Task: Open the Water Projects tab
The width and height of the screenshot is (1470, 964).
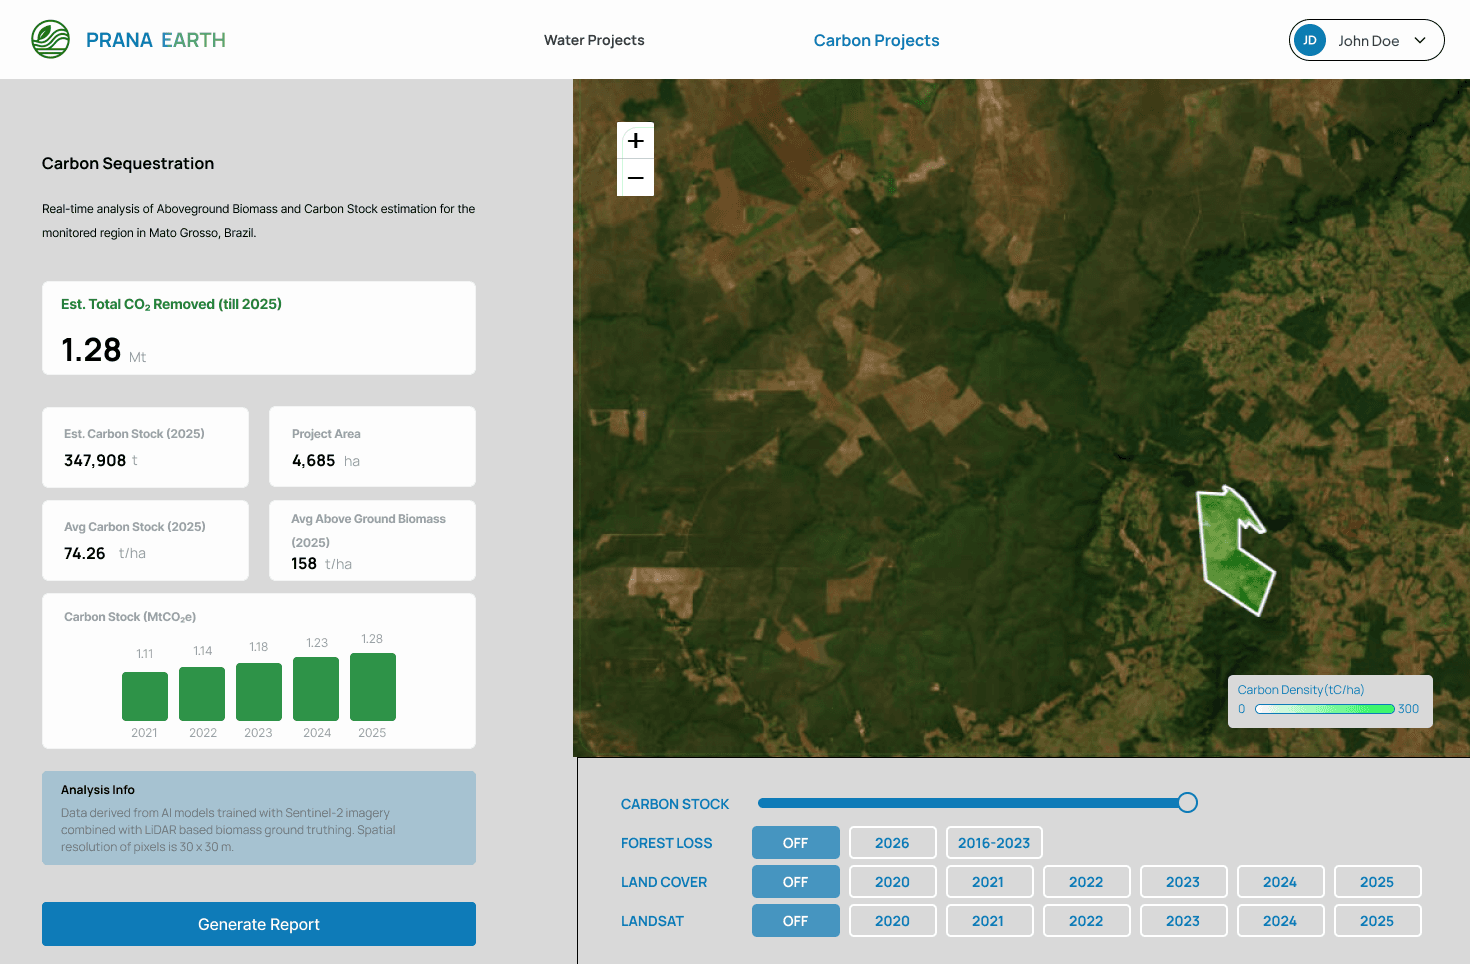Action: click(594, 40)
